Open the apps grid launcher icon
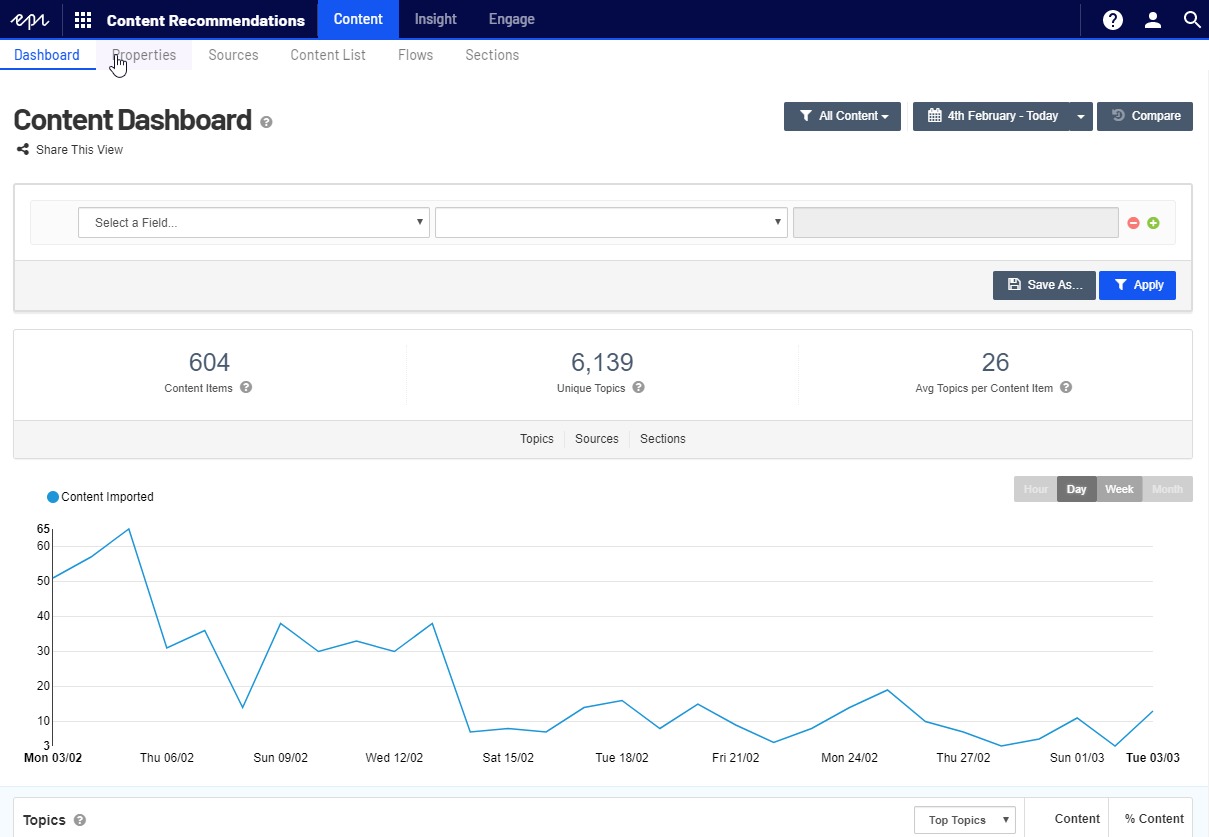 [x=83, y=20]
